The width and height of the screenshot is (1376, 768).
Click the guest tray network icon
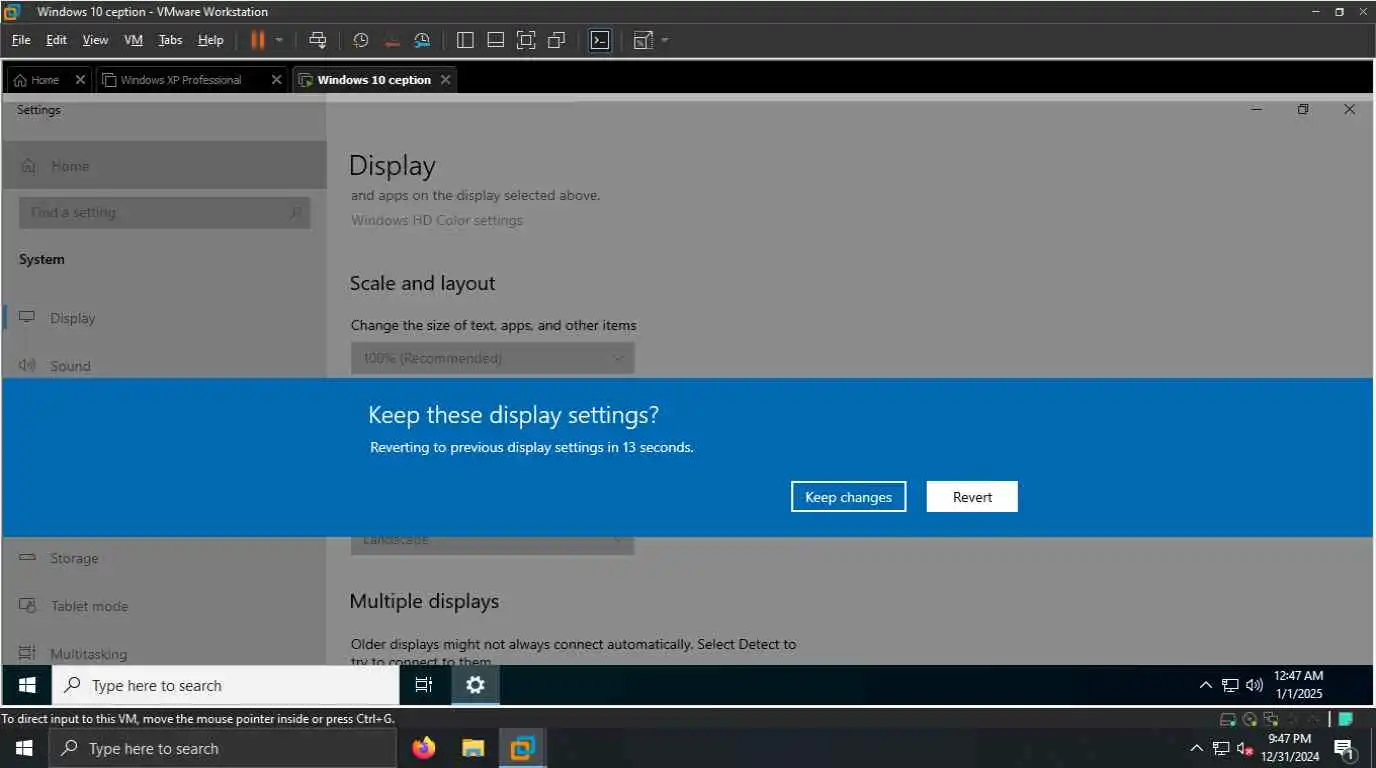[x=1230, y=685]
